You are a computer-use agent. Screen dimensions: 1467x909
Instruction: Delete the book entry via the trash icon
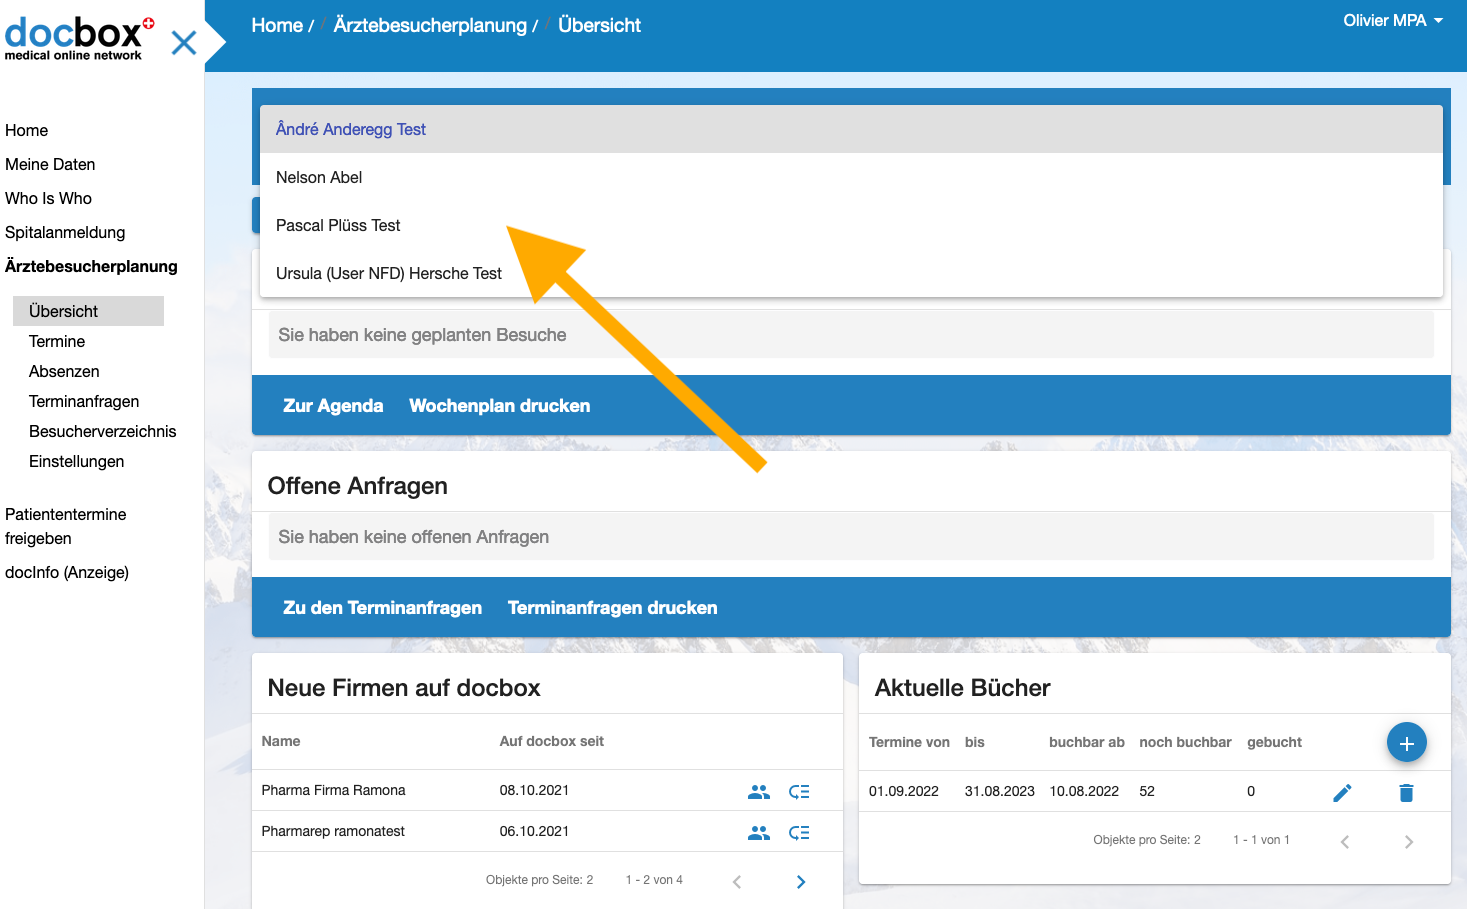[x=1406, y=791]
